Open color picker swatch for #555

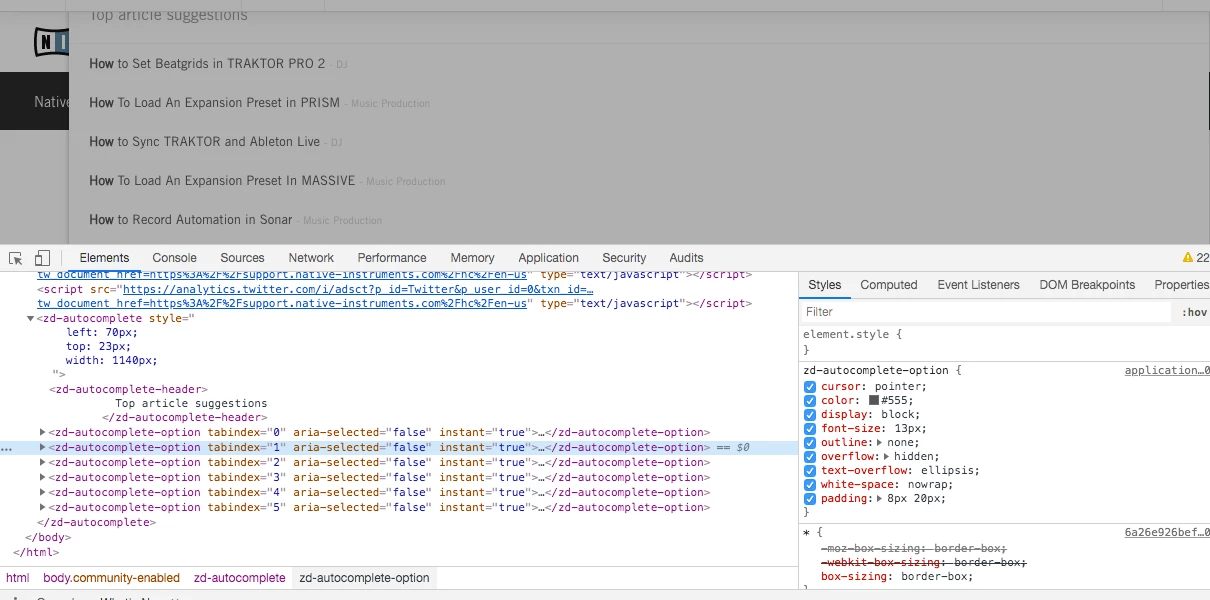[x=874, y=400]
